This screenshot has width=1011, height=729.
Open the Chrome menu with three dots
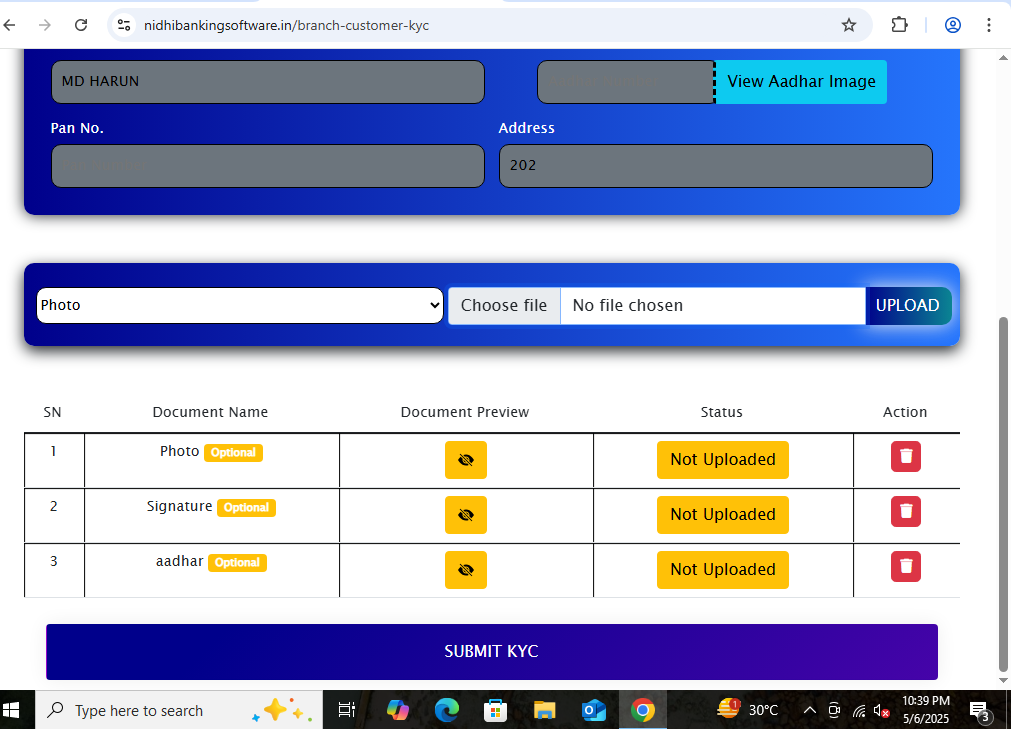point(989,25)
